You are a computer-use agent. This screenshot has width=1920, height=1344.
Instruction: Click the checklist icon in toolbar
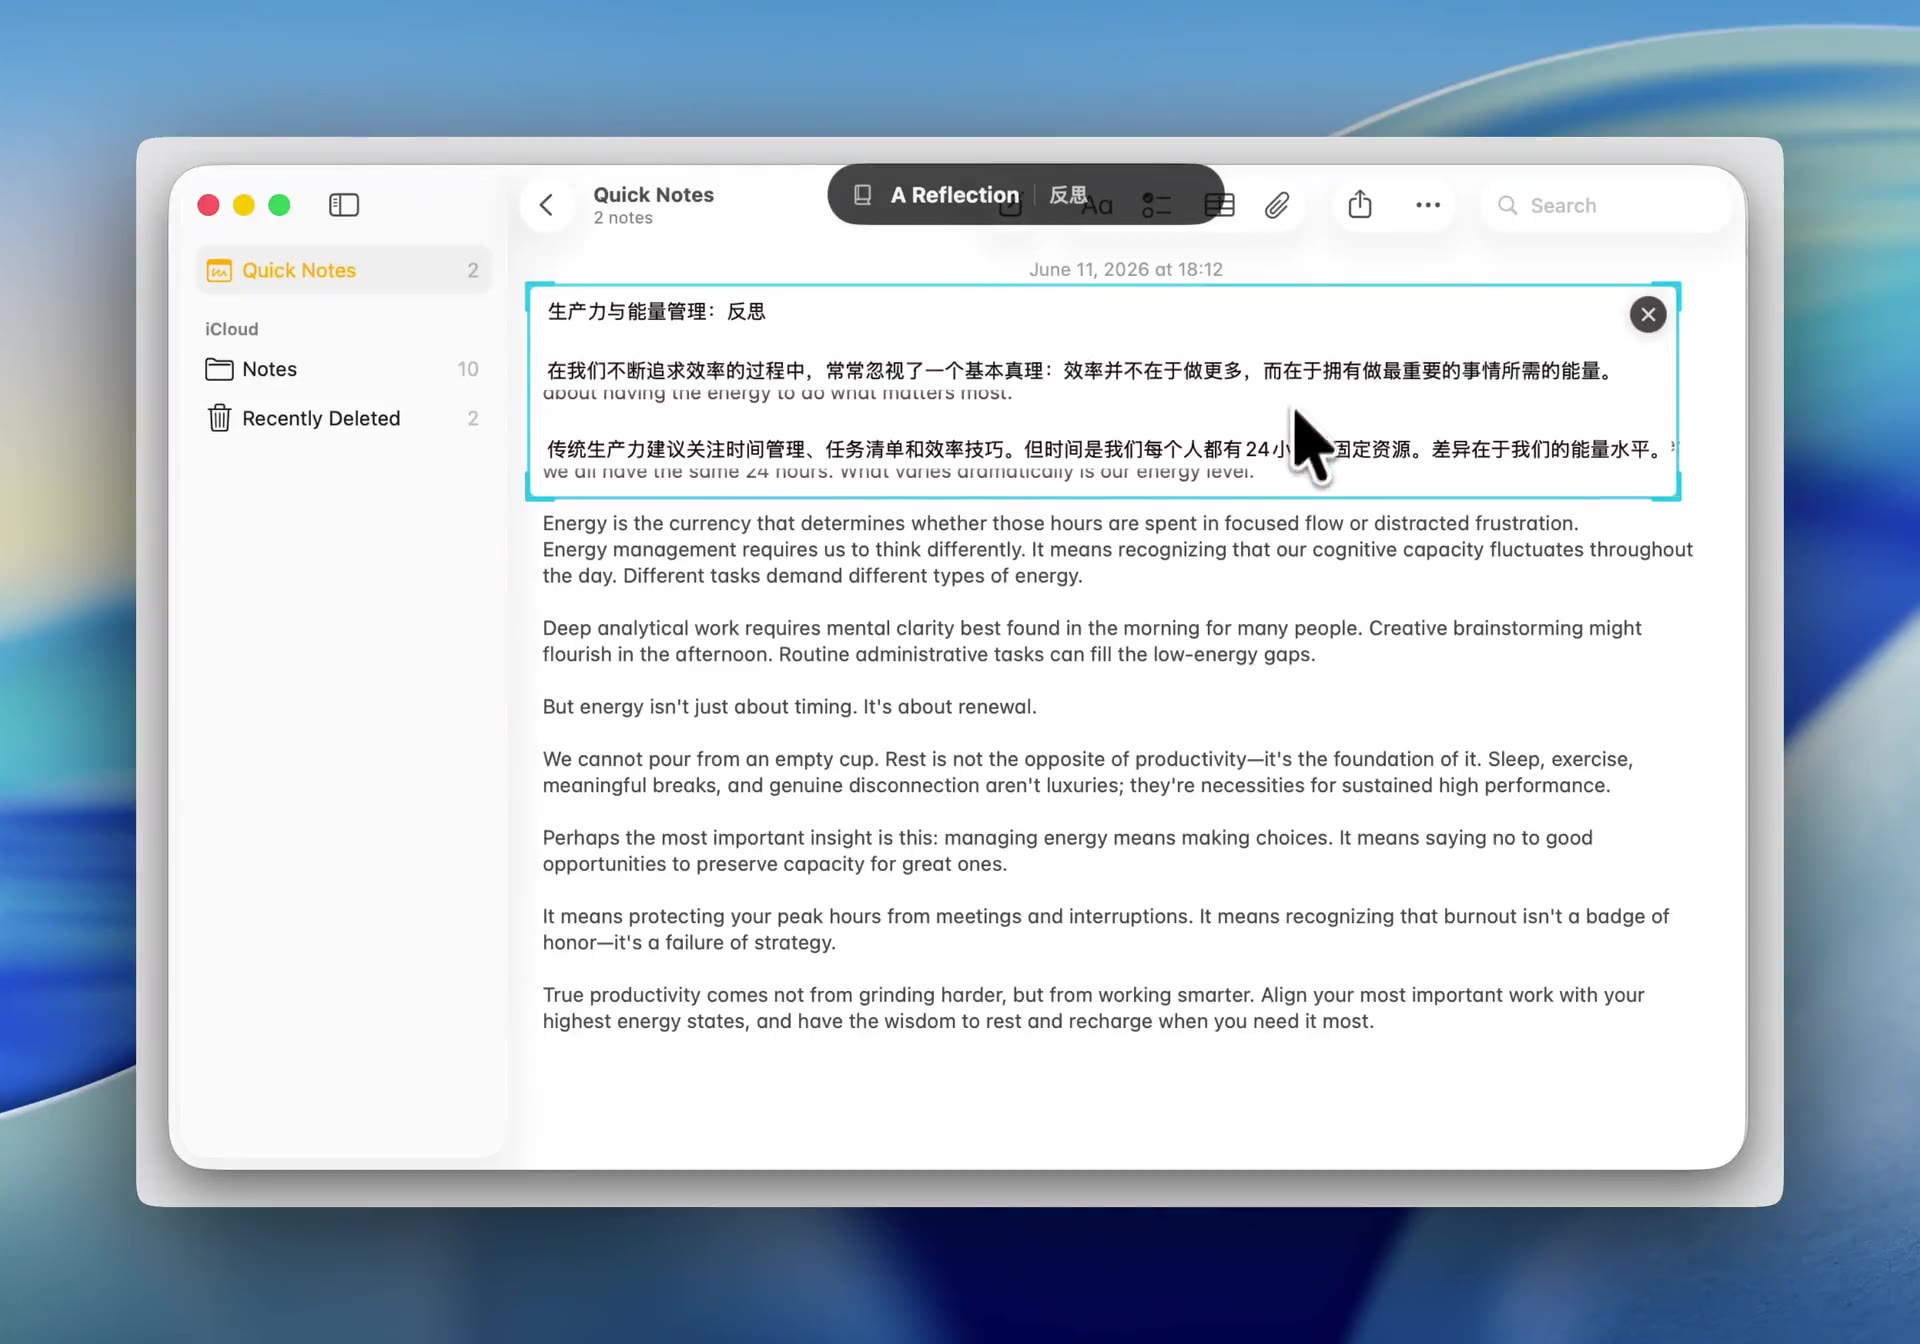(1157, 205)
